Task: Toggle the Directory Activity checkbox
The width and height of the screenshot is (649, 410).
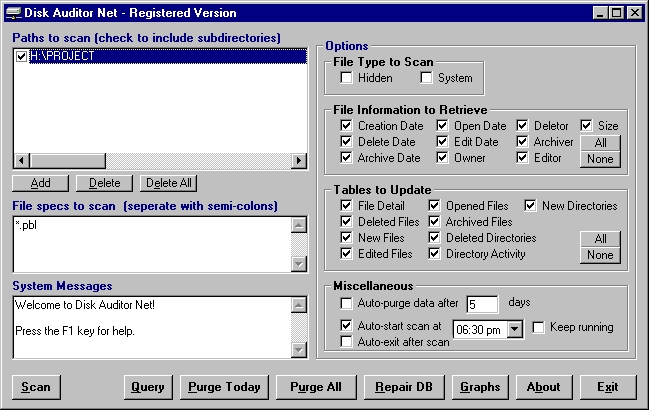Action: [434, 254]
